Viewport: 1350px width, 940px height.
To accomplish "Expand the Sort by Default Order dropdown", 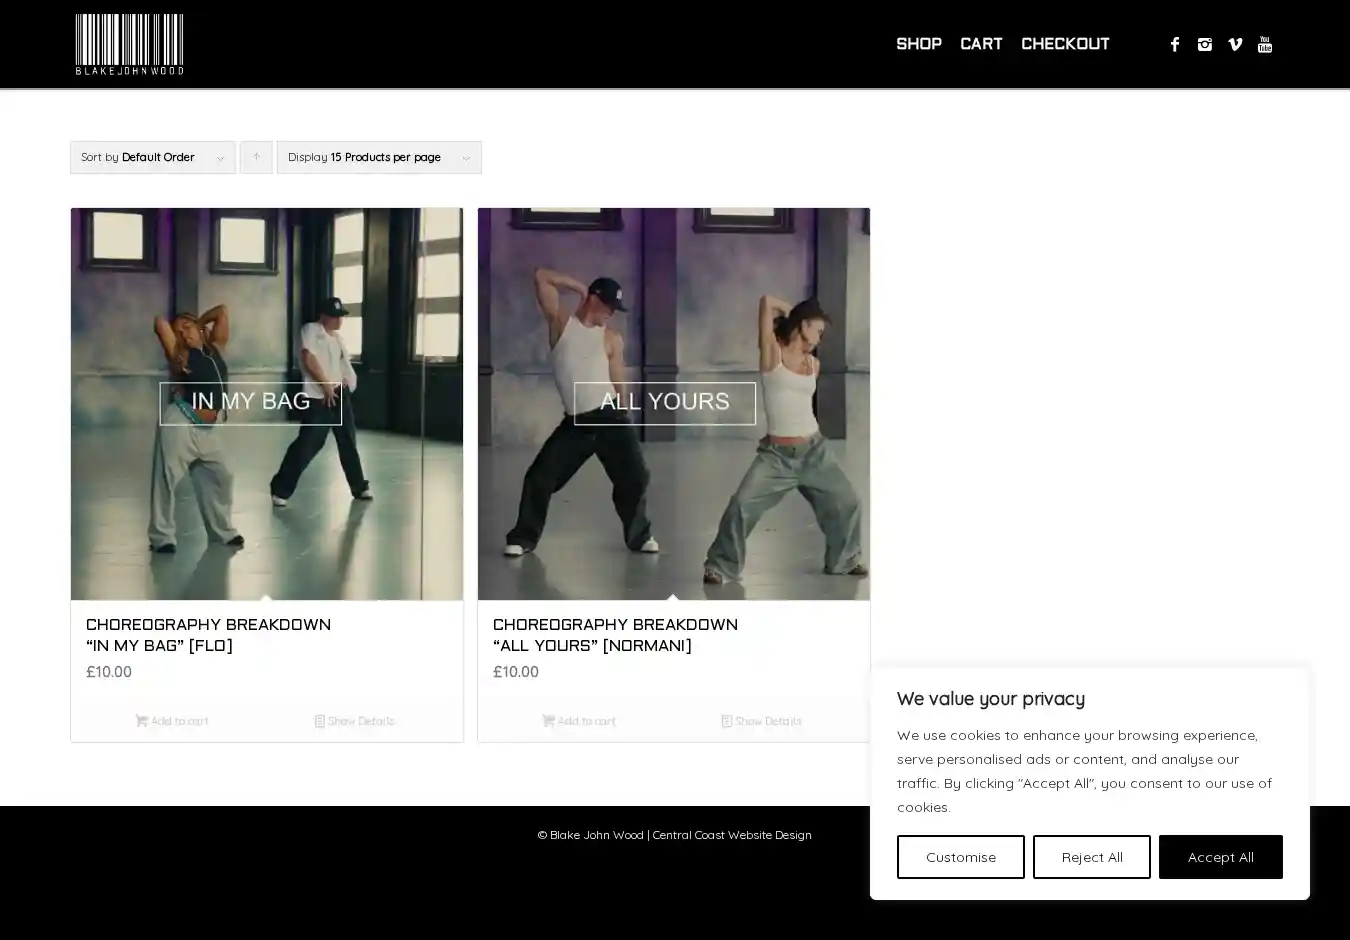I will pos(152,157).
